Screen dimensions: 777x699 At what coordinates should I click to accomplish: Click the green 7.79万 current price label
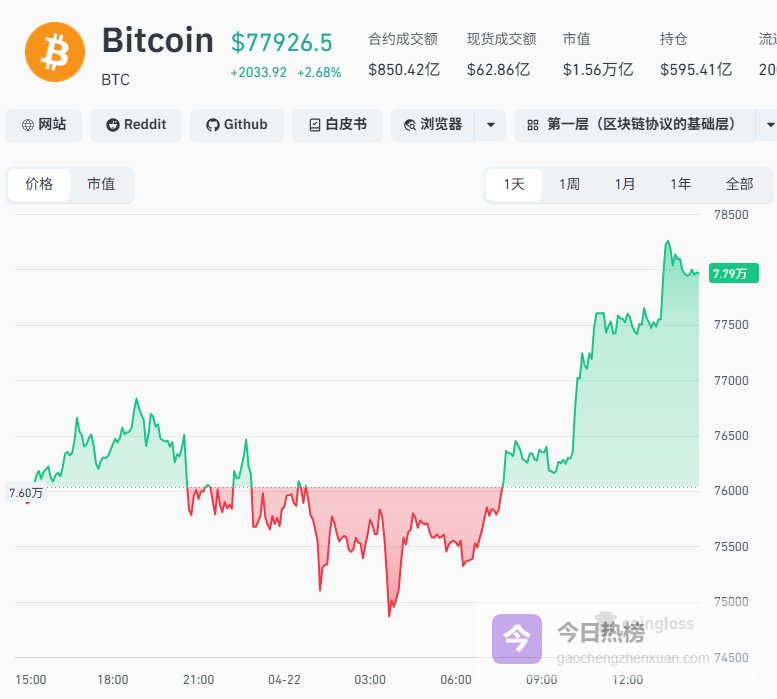729,273
